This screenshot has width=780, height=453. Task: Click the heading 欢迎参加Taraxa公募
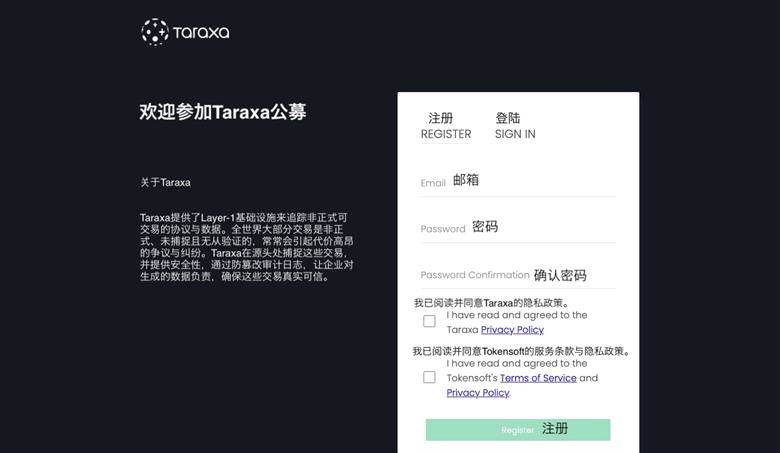tap(222, 112)
